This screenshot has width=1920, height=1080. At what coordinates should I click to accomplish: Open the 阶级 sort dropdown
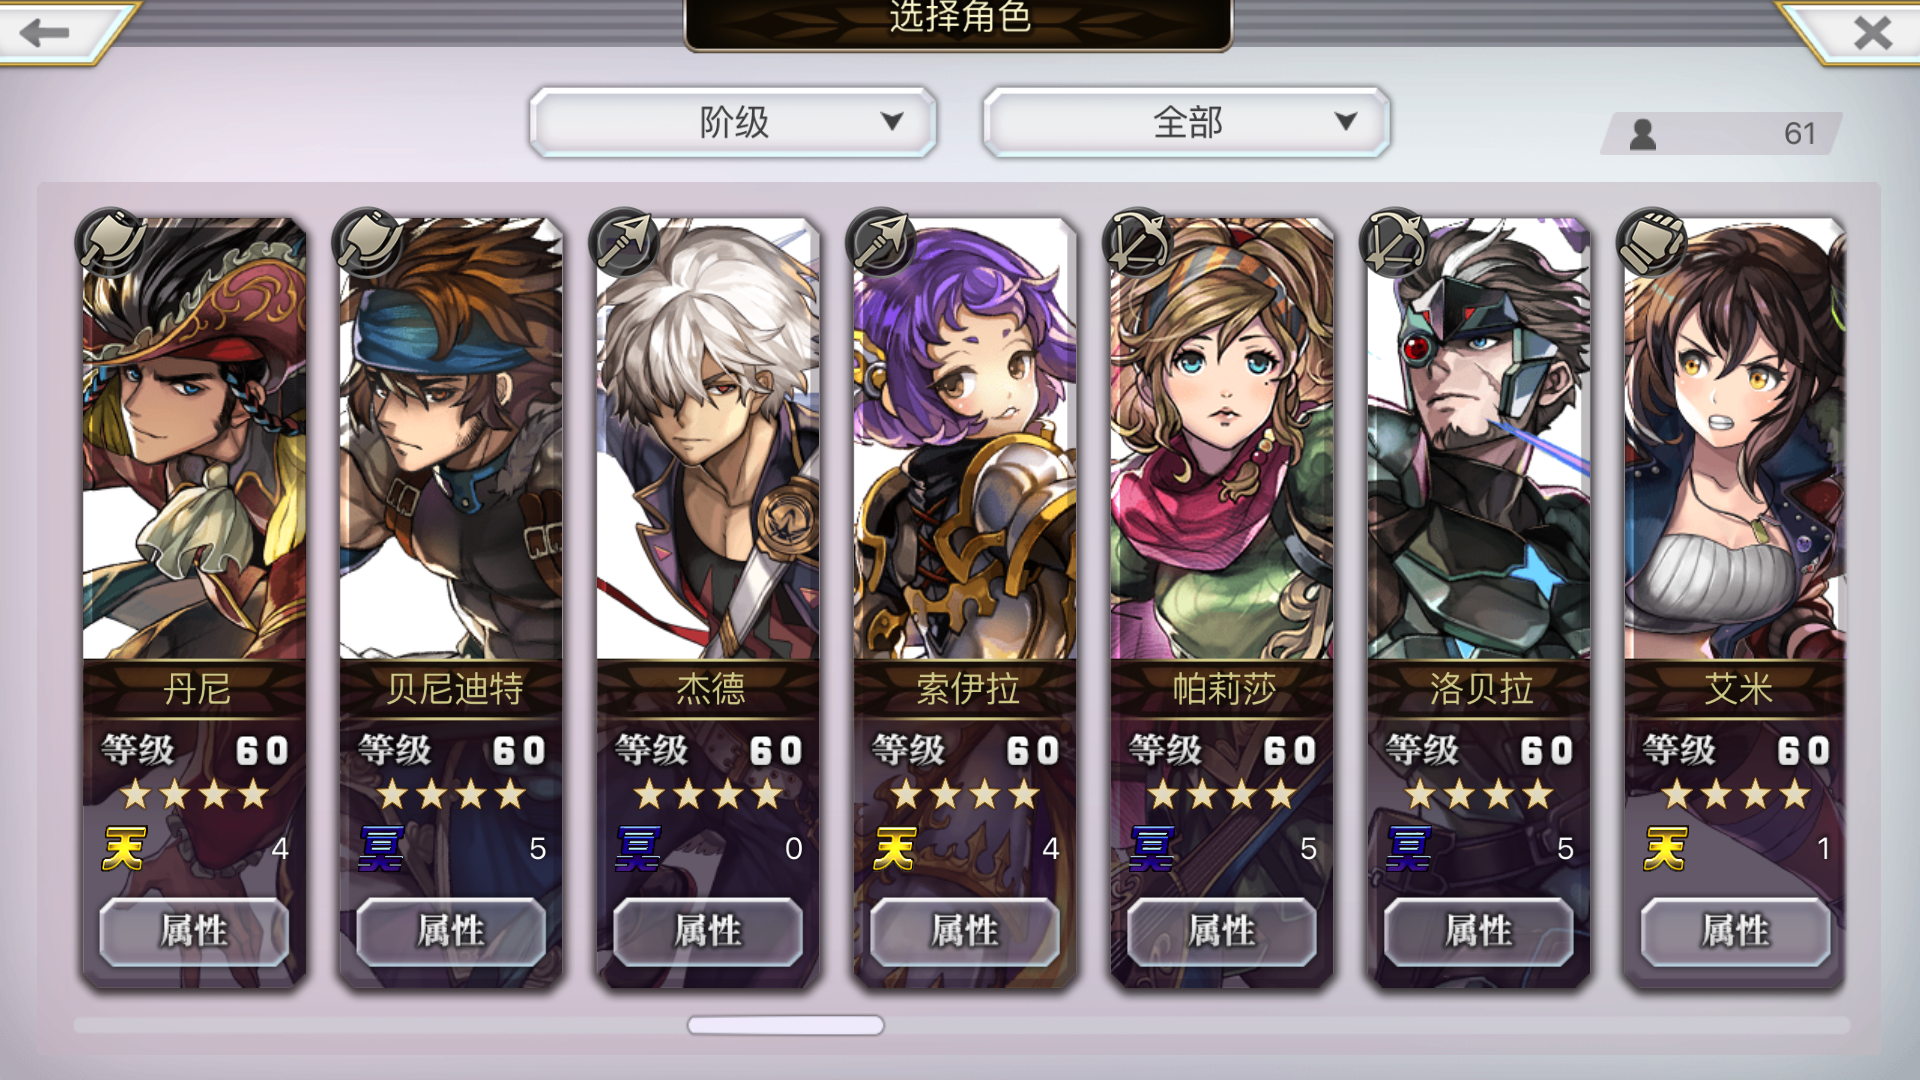[733, 122]
